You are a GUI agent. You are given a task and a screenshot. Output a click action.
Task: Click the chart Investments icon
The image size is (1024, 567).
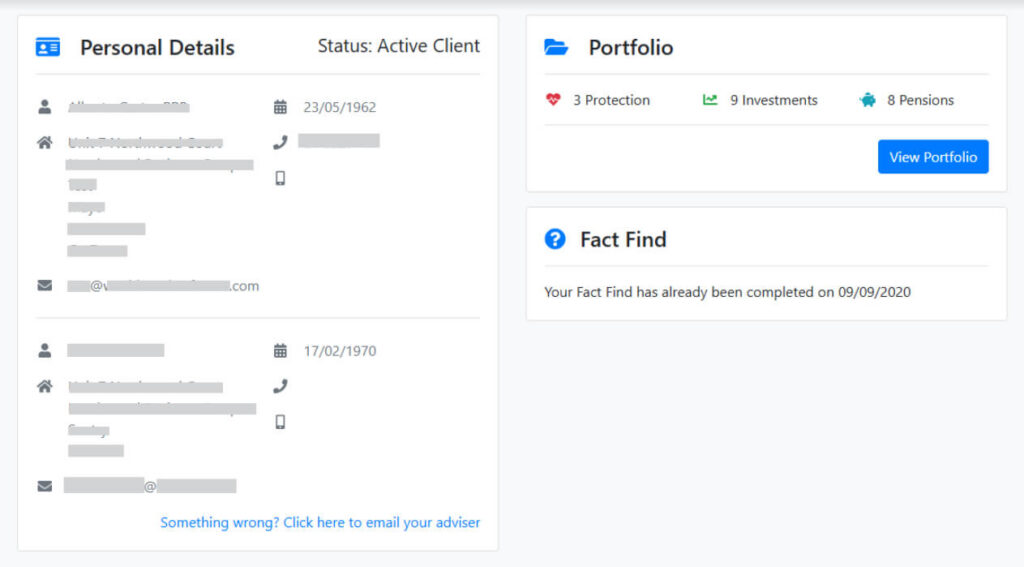(x=710, y=100)
